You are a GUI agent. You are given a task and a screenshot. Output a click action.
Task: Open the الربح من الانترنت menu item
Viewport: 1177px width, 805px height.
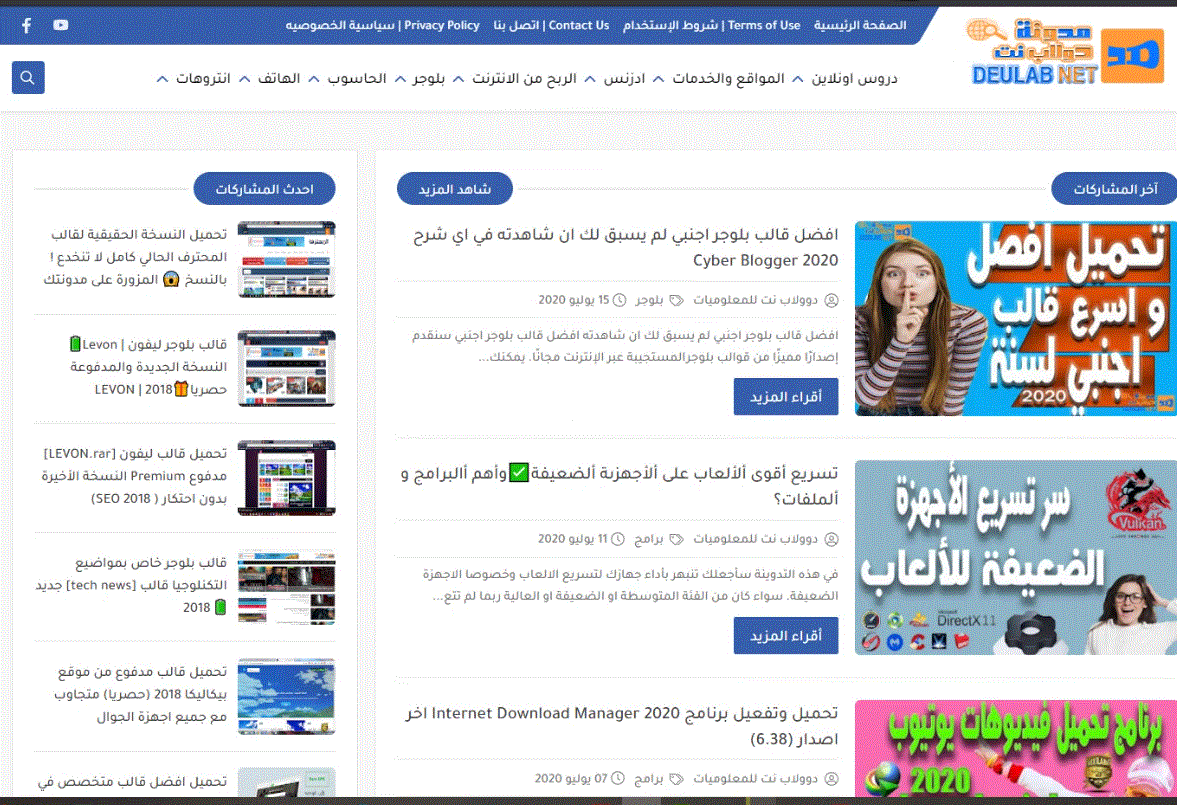point(524,78)
